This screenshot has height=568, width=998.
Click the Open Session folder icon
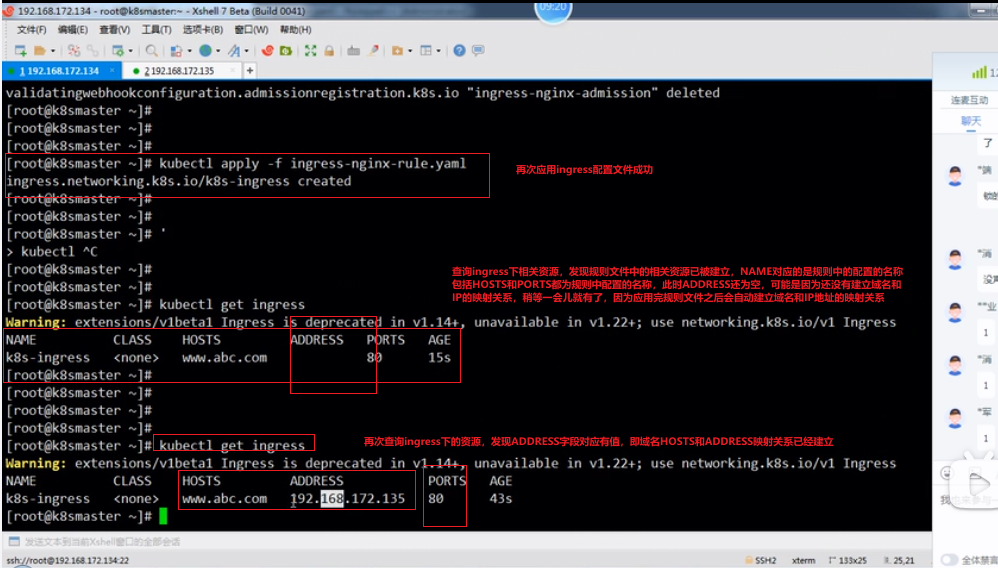point(39,50)
